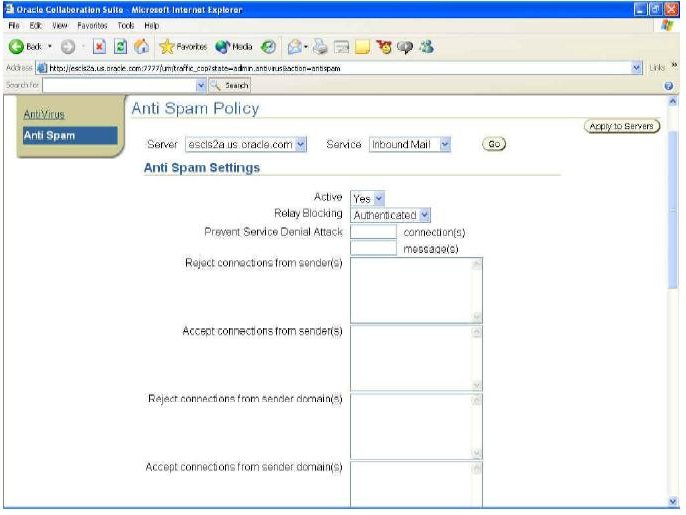Click the Search button in search toolbar
The width and height of the screenshot is (686, 515).
coord(230,85)
